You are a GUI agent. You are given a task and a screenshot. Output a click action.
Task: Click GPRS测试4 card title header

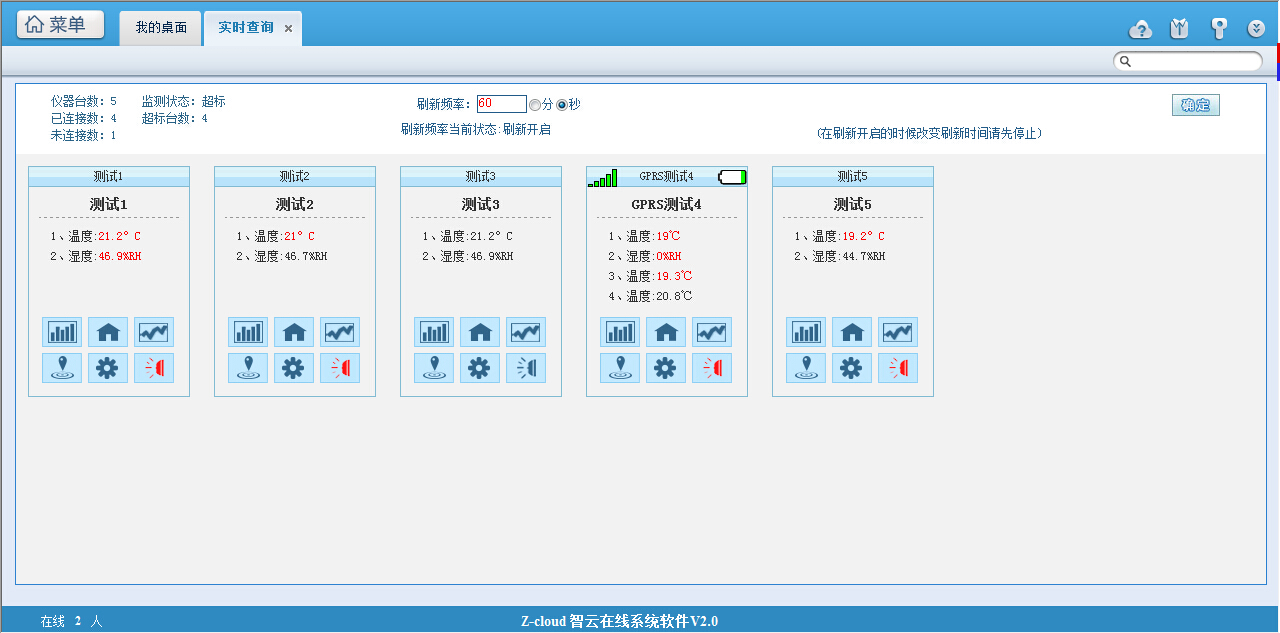coord(666,177)
